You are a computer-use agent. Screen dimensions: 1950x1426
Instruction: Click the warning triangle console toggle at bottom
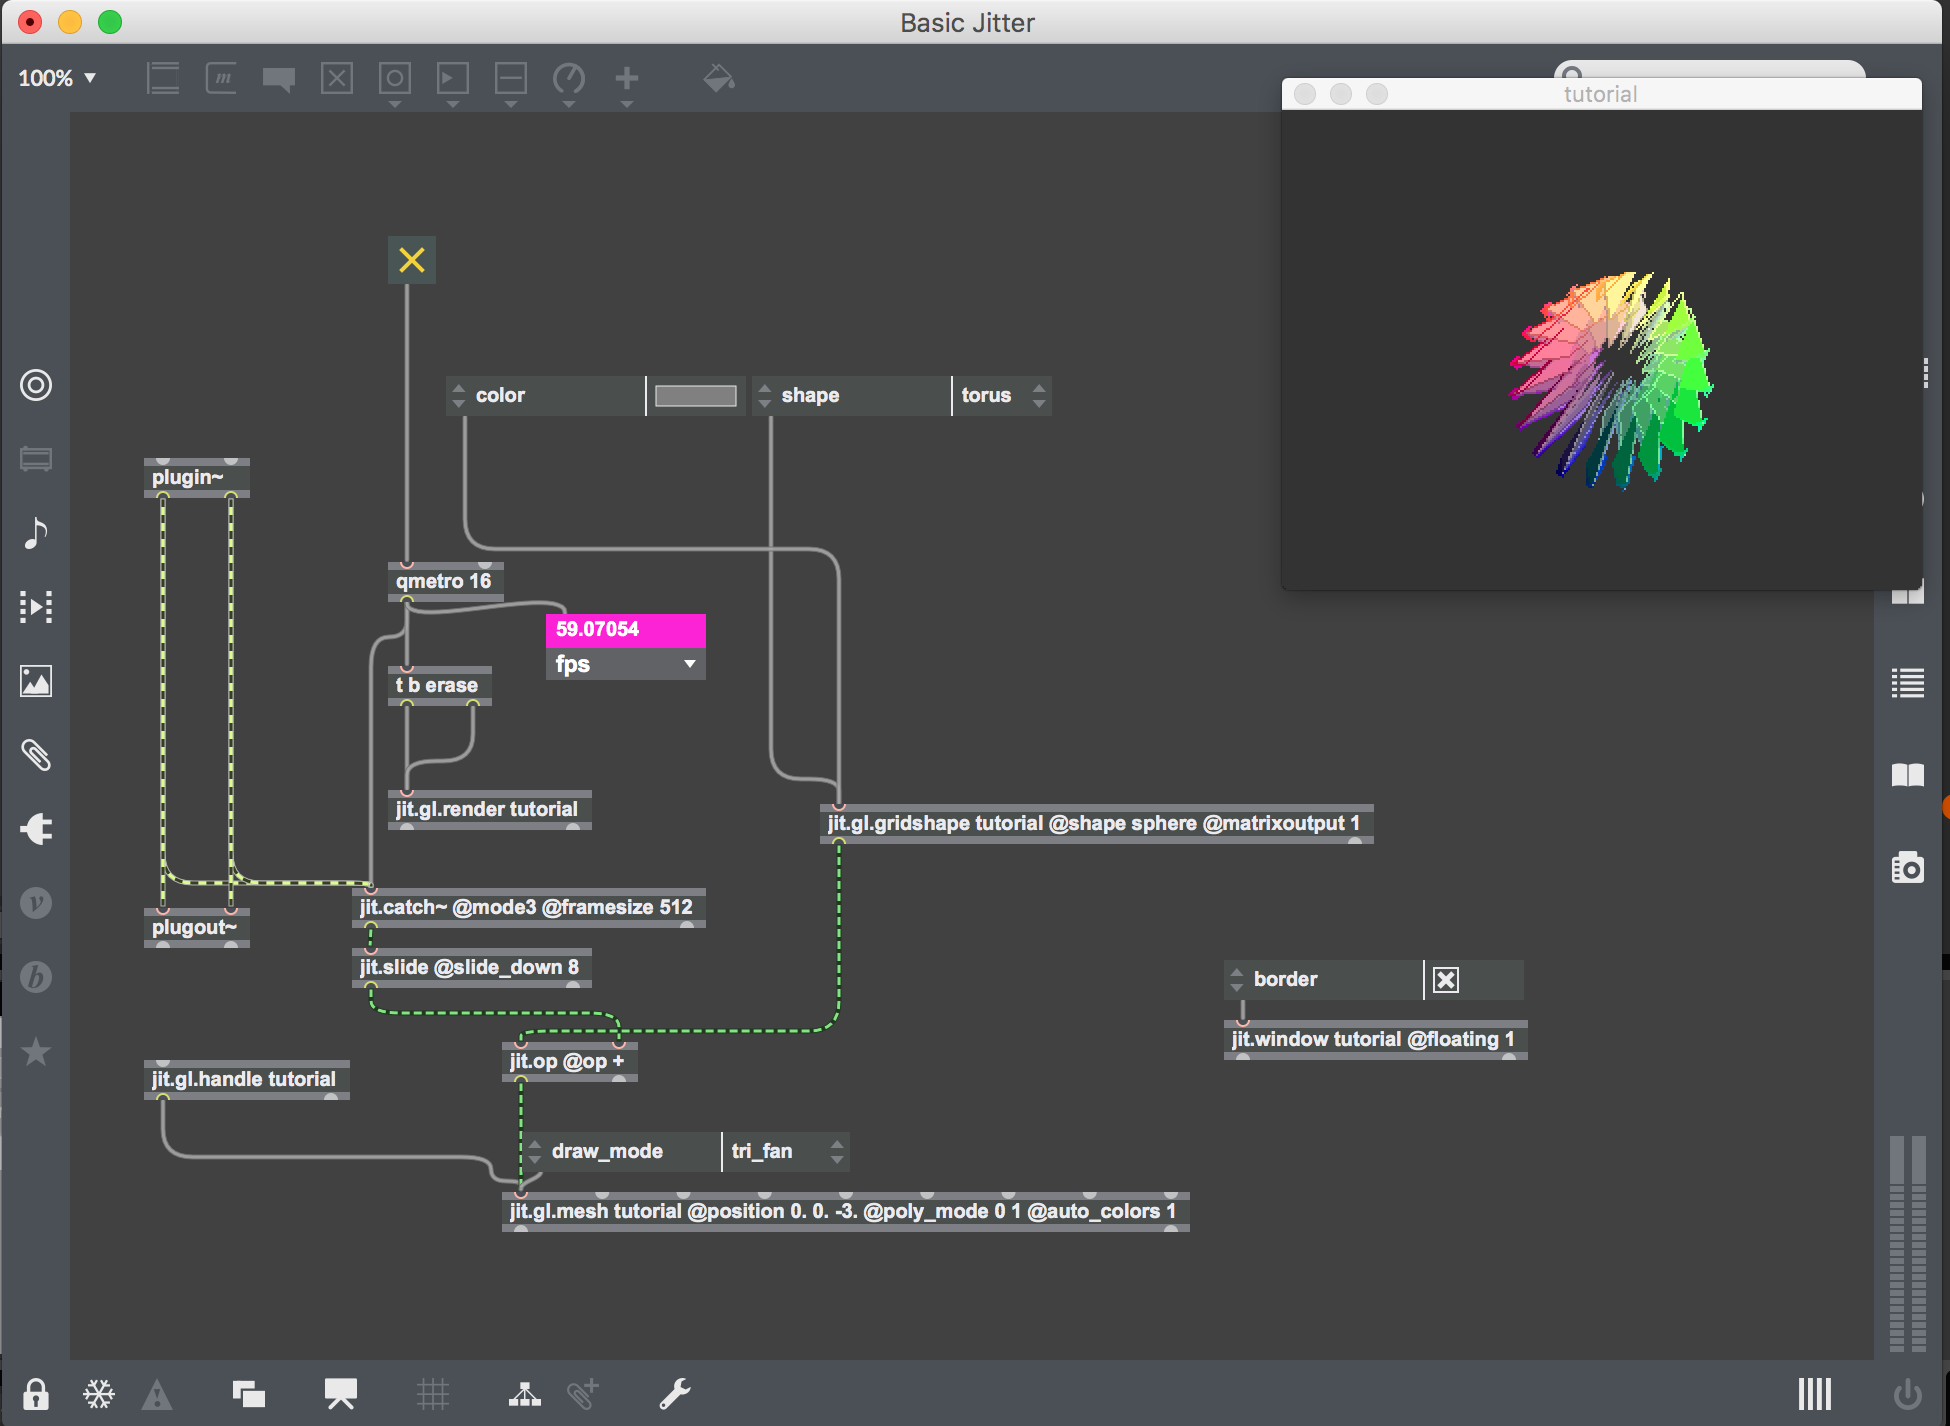pos(157,1392)
